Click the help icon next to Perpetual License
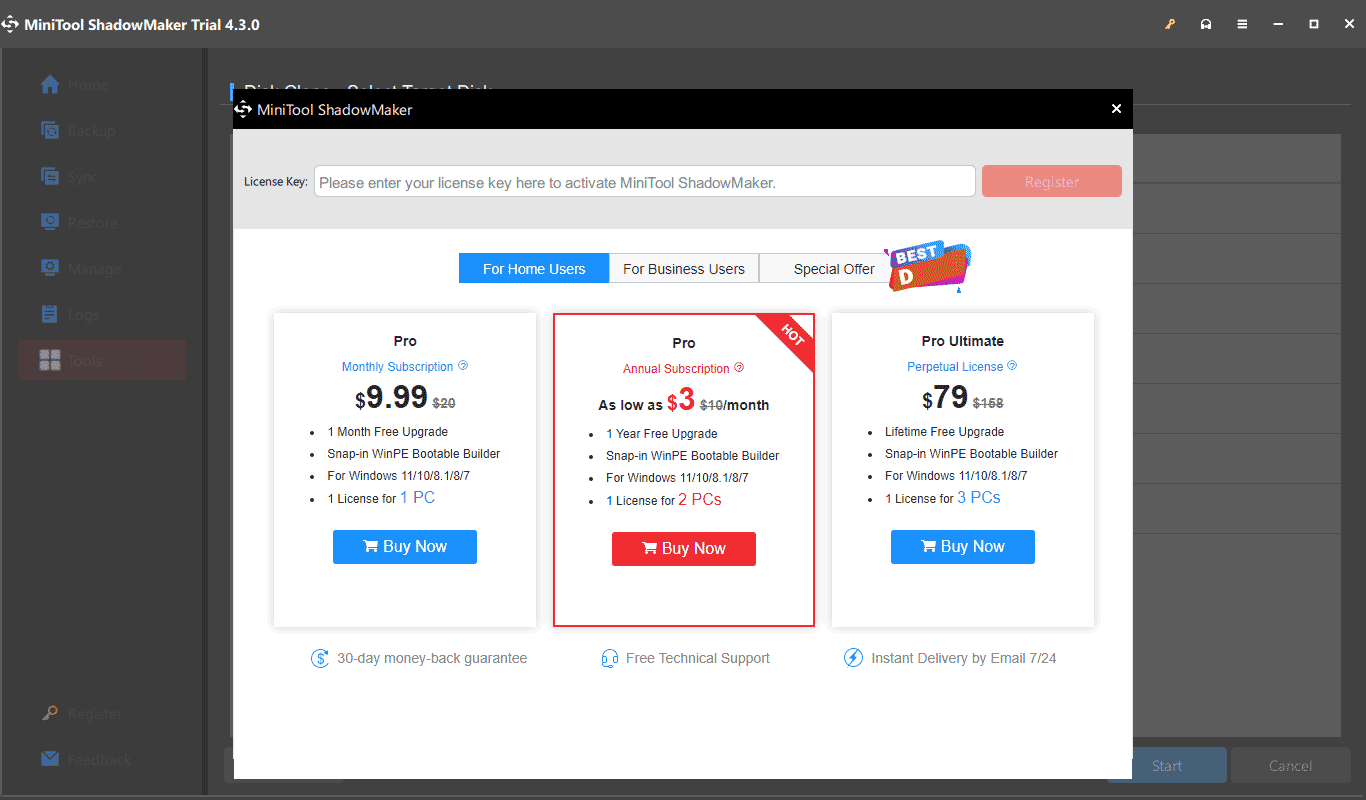Screen dimensions: 1366x800 tap(1012, 366)
